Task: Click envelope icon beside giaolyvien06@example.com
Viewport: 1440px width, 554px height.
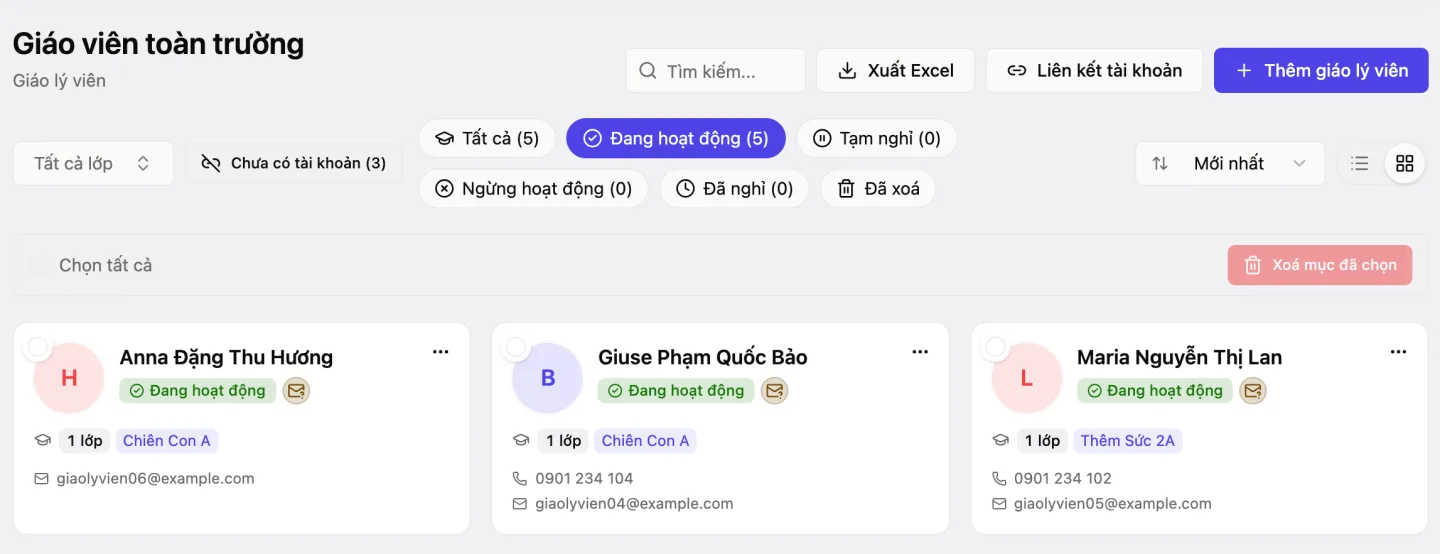Action: [41, 479]
